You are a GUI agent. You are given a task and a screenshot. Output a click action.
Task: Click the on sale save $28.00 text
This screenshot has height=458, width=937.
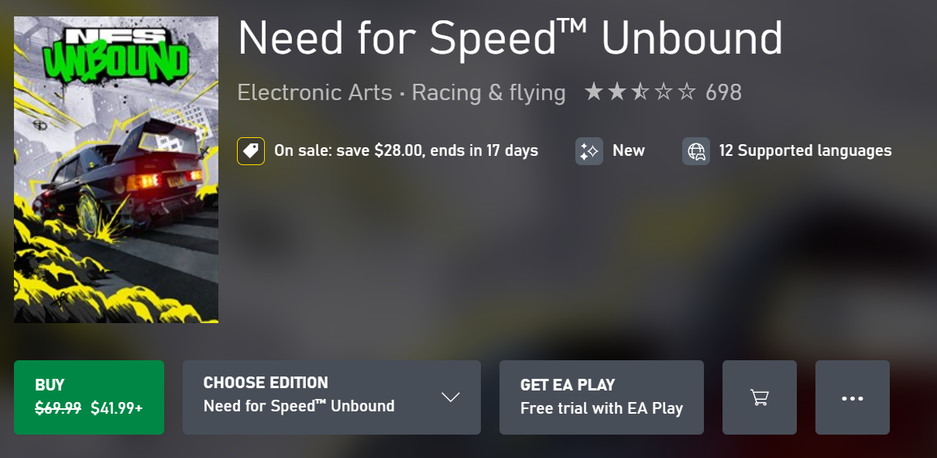(x=406, y=151)
